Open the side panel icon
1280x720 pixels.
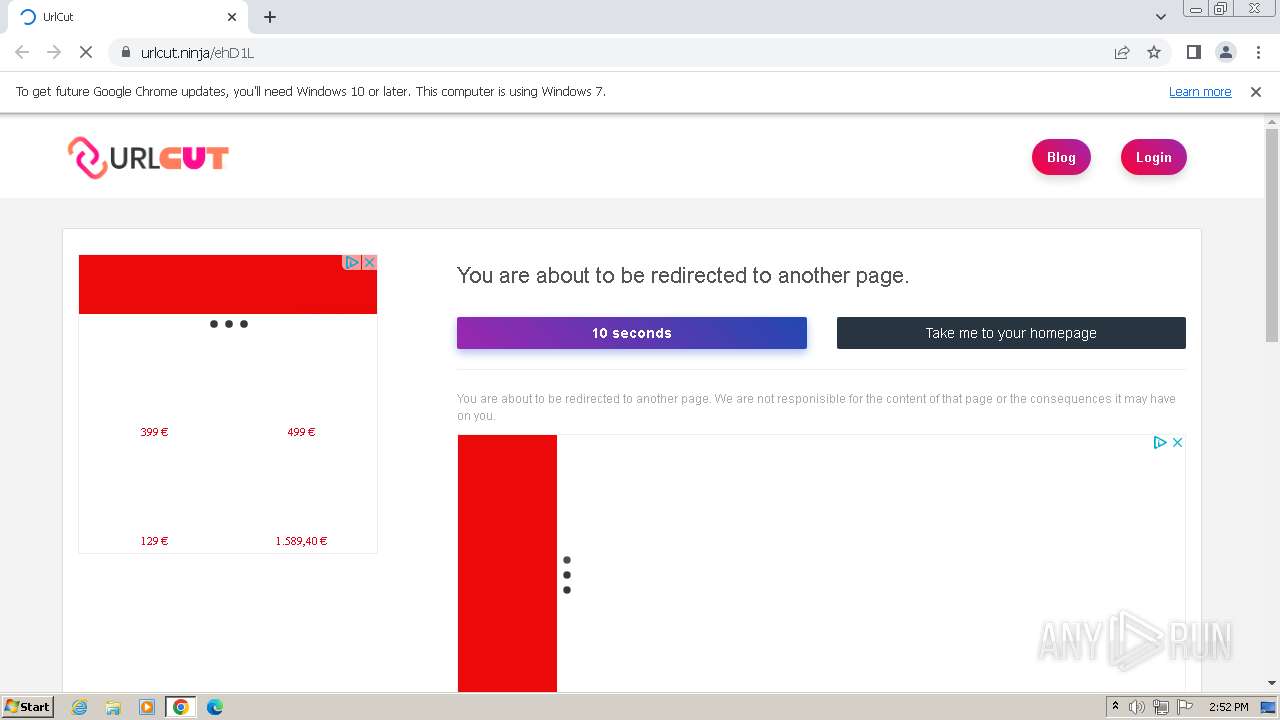(1193, 52)
